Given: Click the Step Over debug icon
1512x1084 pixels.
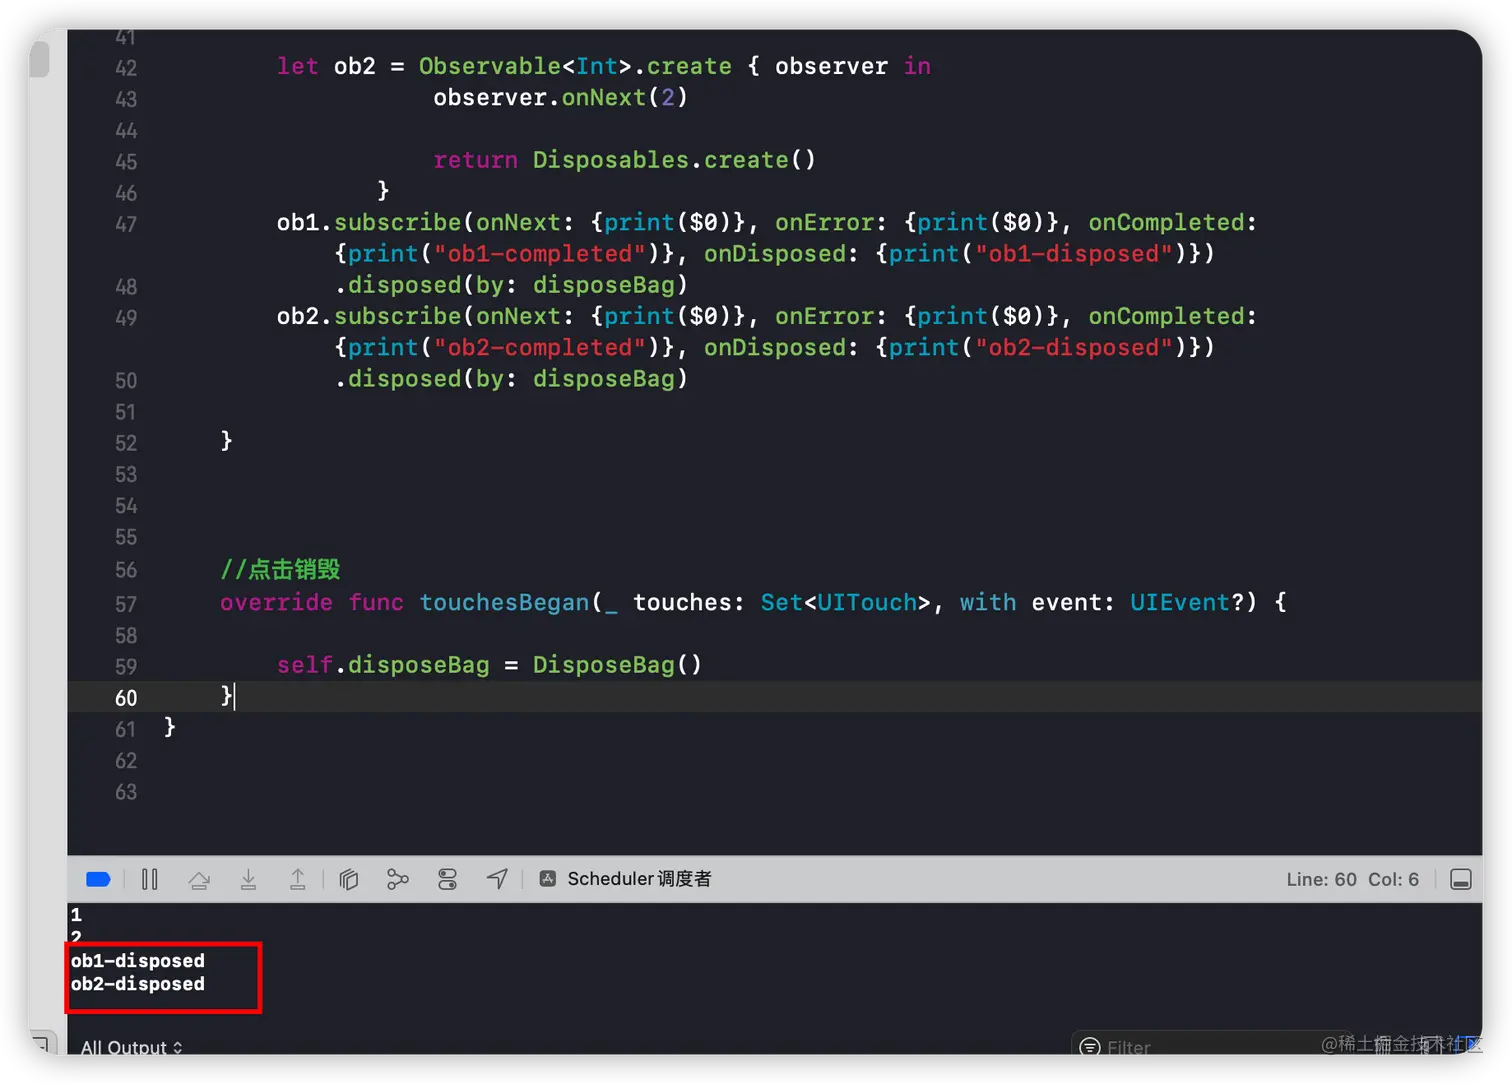Looking at the screenshot, I should coord(199,879).
